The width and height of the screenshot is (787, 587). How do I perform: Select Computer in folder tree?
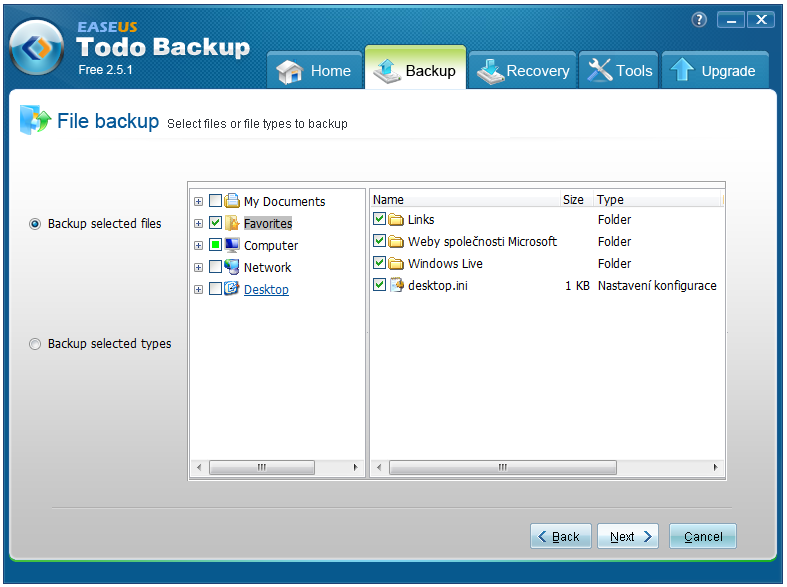coord(271,245)
